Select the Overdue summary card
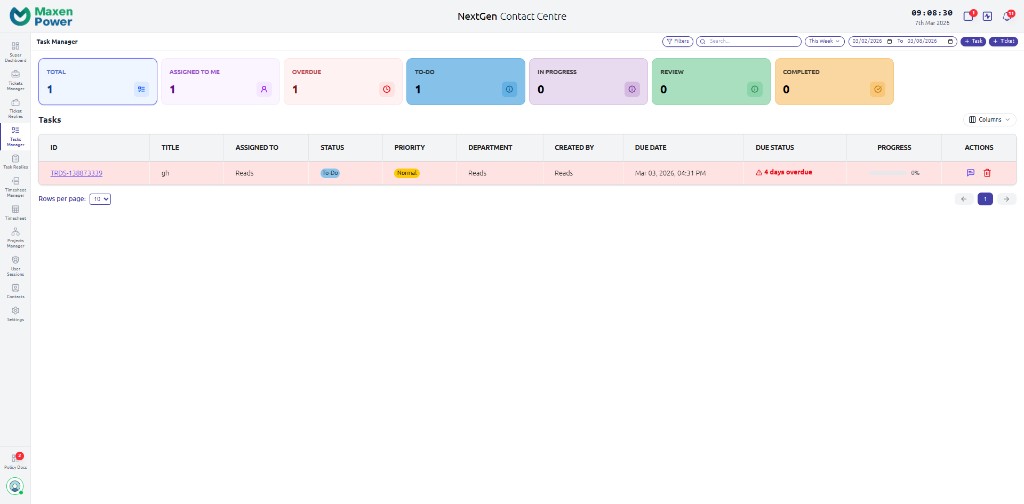Image resolution: width=1024 pixels, height=504 pixels. point(342,81)
